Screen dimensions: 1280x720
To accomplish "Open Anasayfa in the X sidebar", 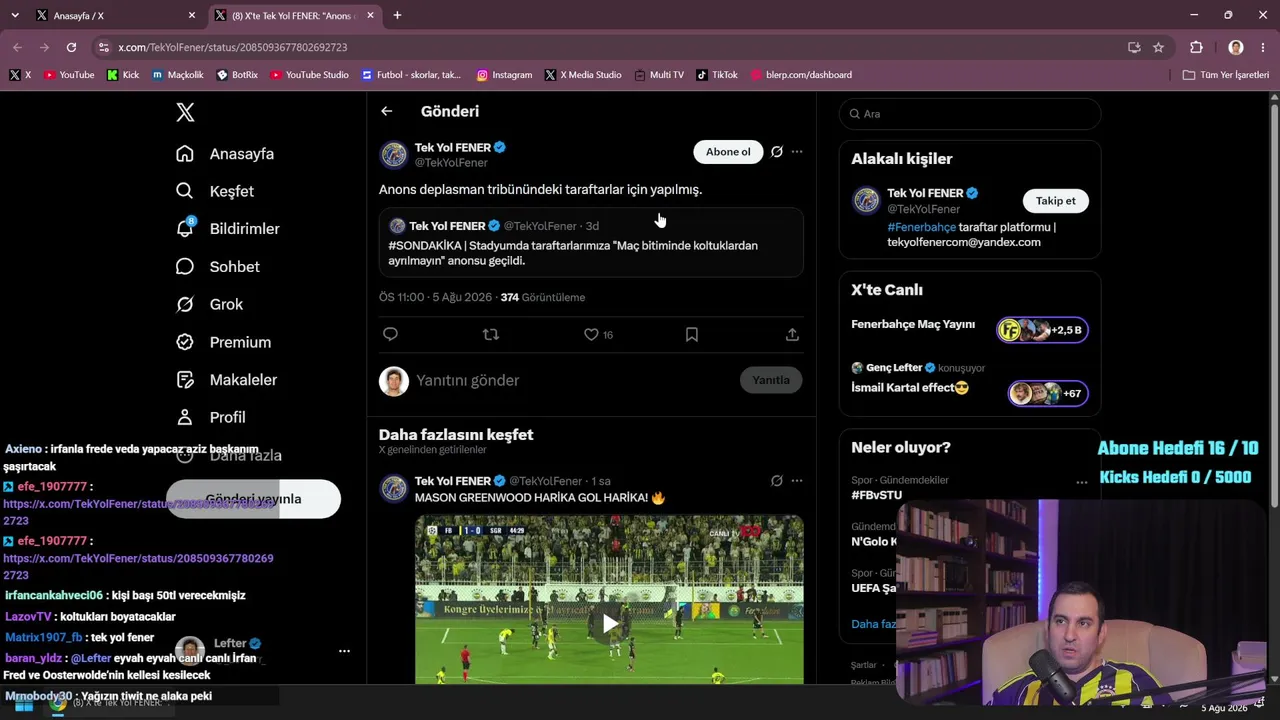I will tap(225, 154).
